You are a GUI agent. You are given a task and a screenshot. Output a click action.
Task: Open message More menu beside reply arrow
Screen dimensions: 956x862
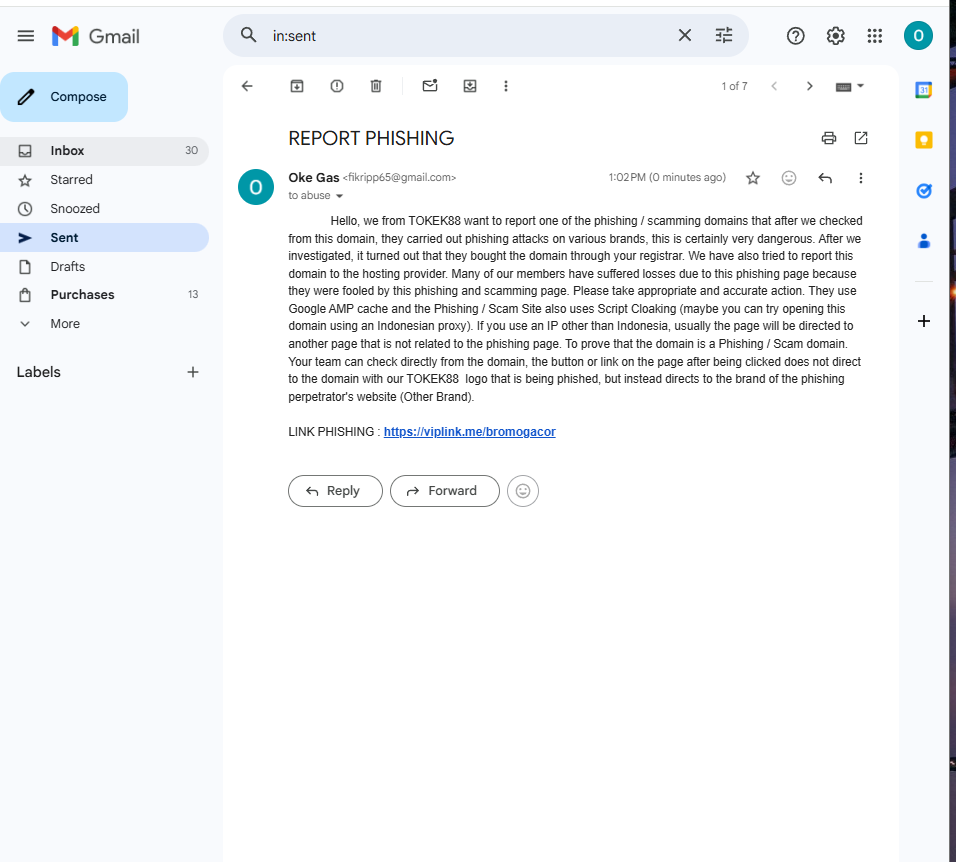861,178
